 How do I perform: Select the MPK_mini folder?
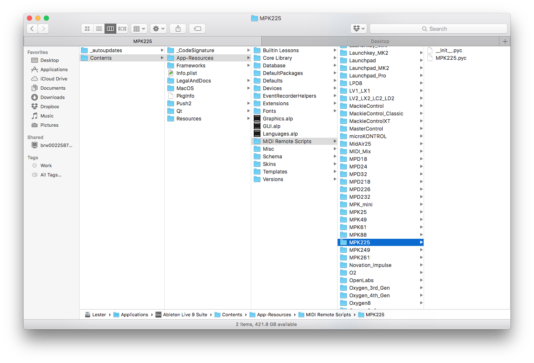[381, 204]
